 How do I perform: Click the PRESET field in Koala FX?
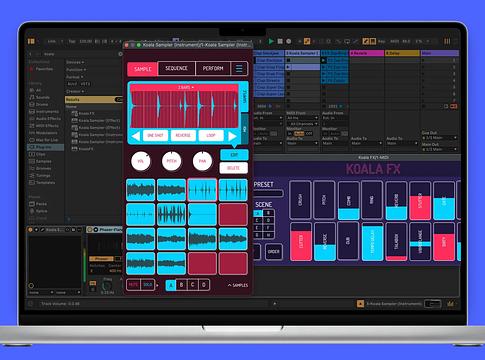pyautogui.click(x=268, y=193)
